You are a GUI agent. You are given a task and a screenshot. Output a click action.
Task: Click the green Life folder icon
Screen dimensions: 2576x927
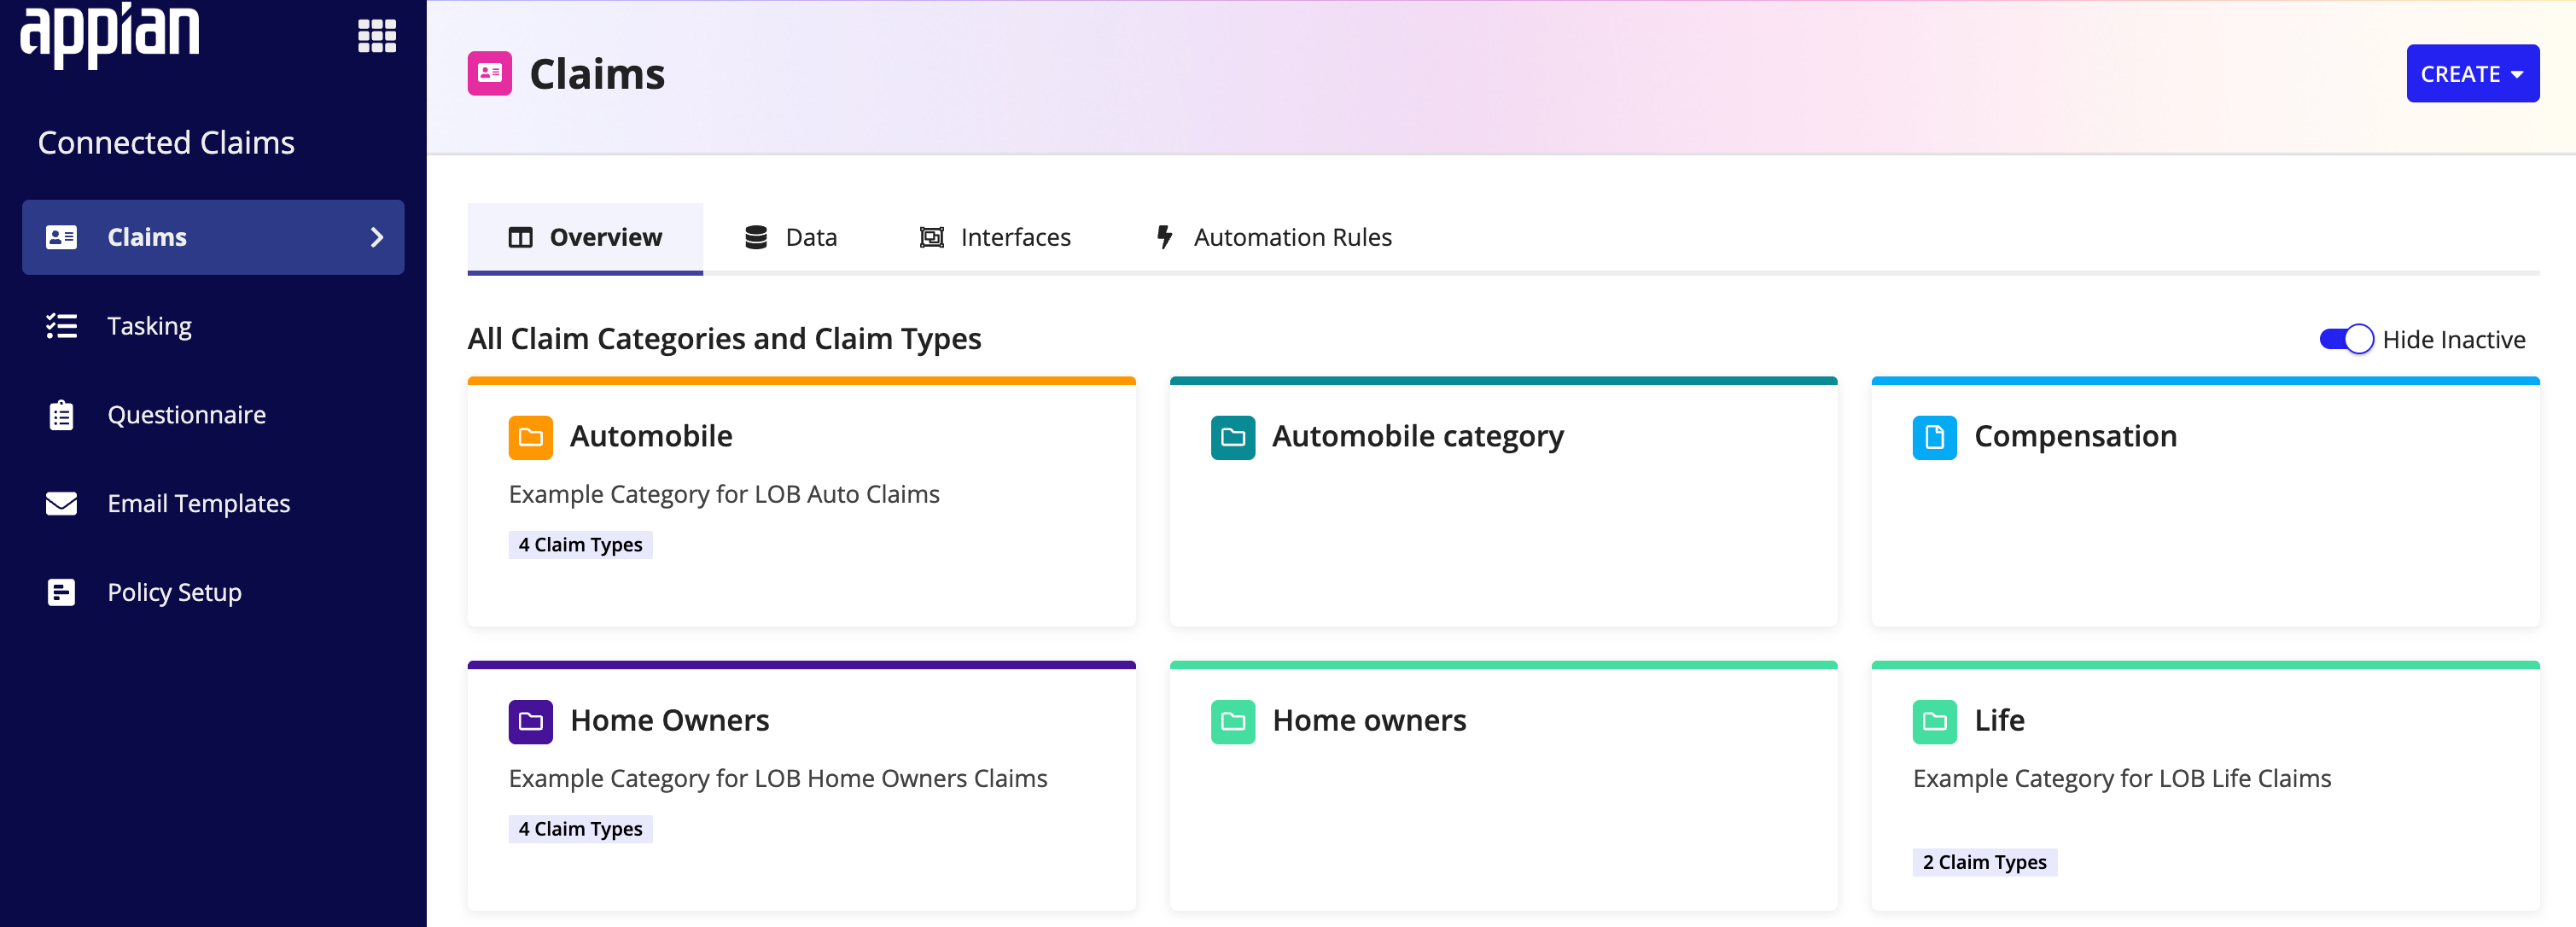(x=1935, y=721)
